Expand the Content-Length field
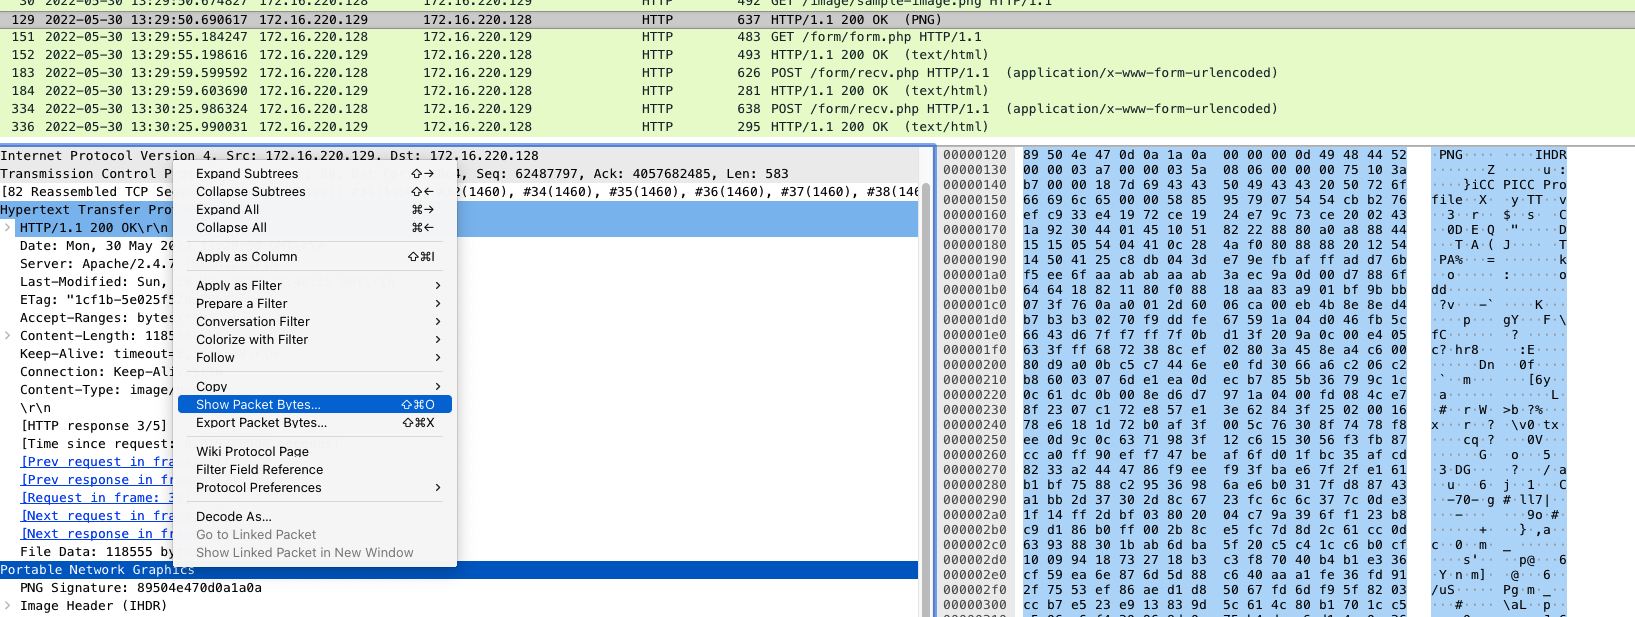Viewport: 1635px width, 617px height. click(8, 336)
